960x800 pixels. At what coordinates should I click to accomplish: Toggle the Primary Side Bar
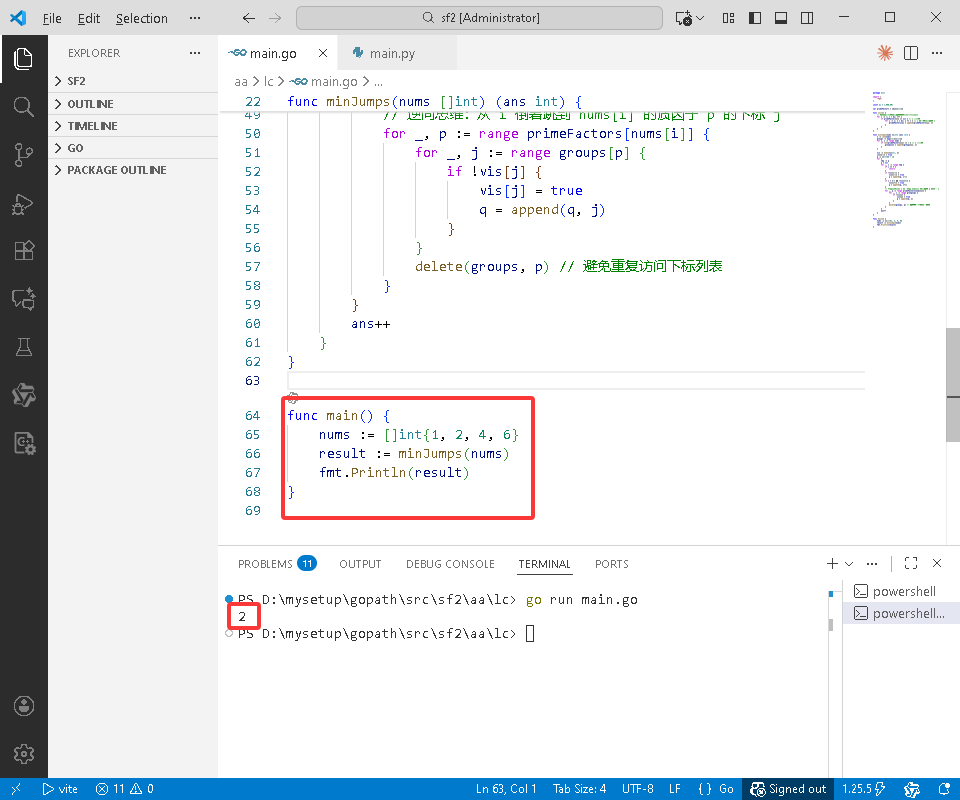pyautogui.click(x=754, y=18)
